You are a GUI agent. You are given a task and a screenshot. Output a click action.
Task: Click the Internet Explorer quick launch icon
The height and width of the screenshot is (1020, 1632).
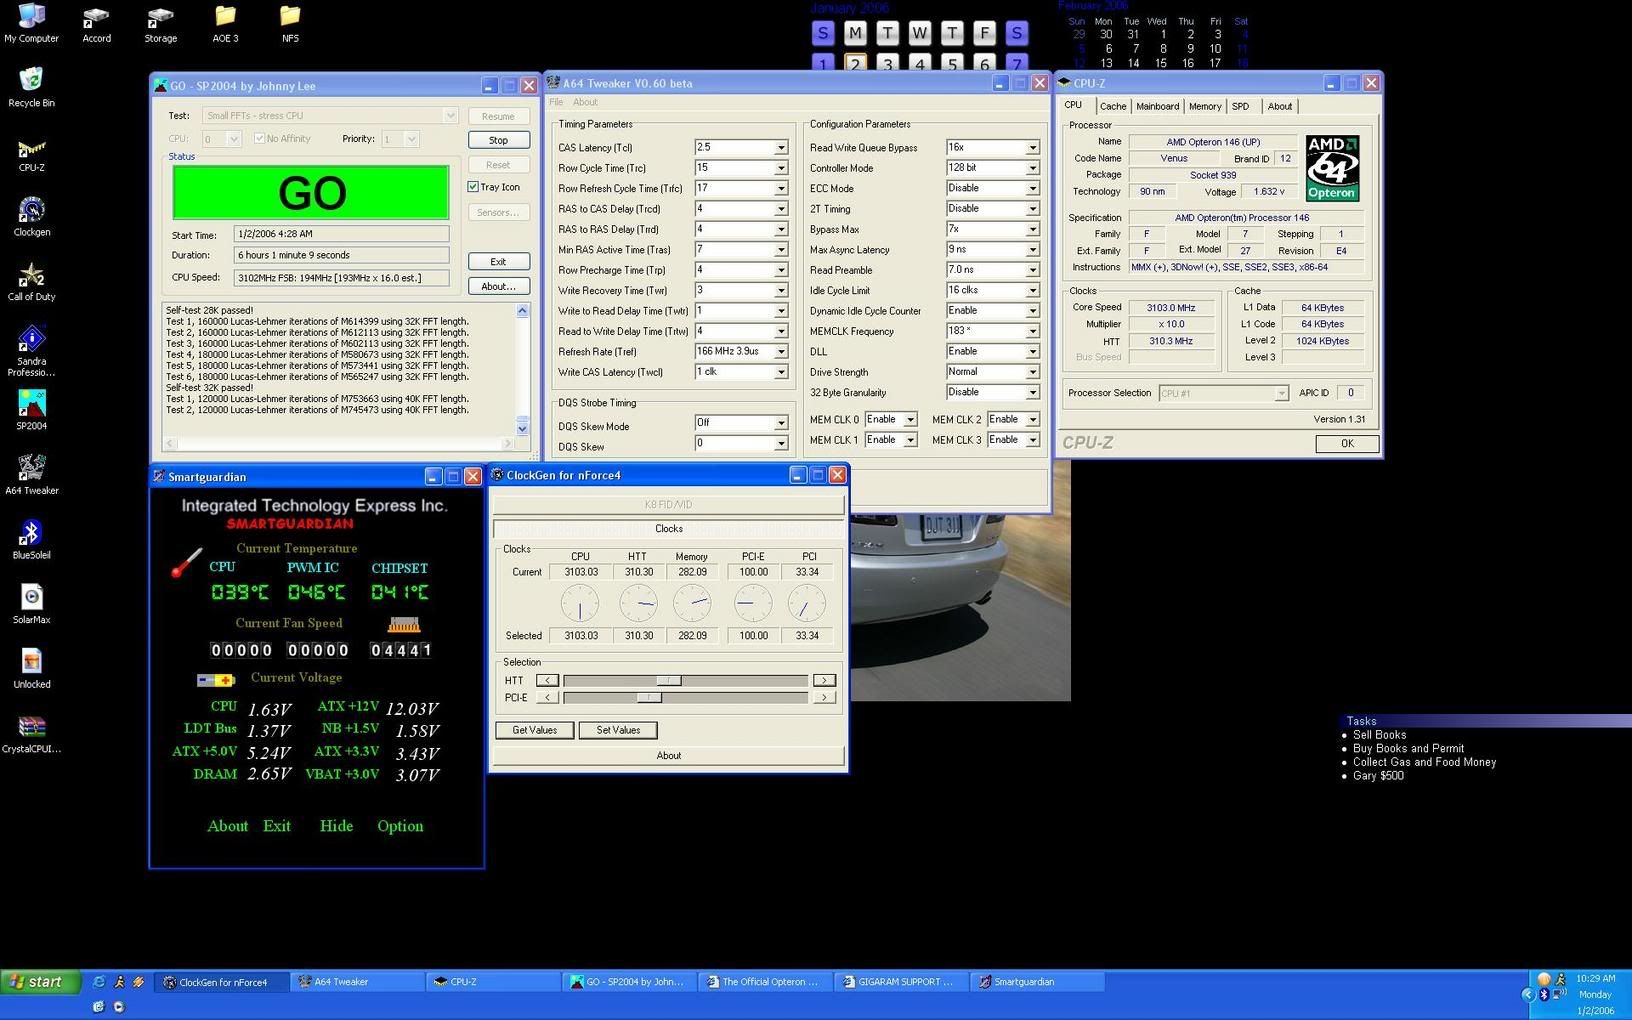pos(99,982)
